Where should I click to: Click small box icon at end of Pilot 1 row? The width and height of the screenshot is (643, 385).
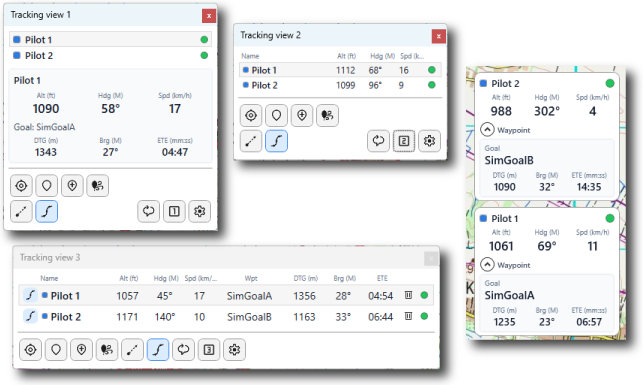point(408,295)
